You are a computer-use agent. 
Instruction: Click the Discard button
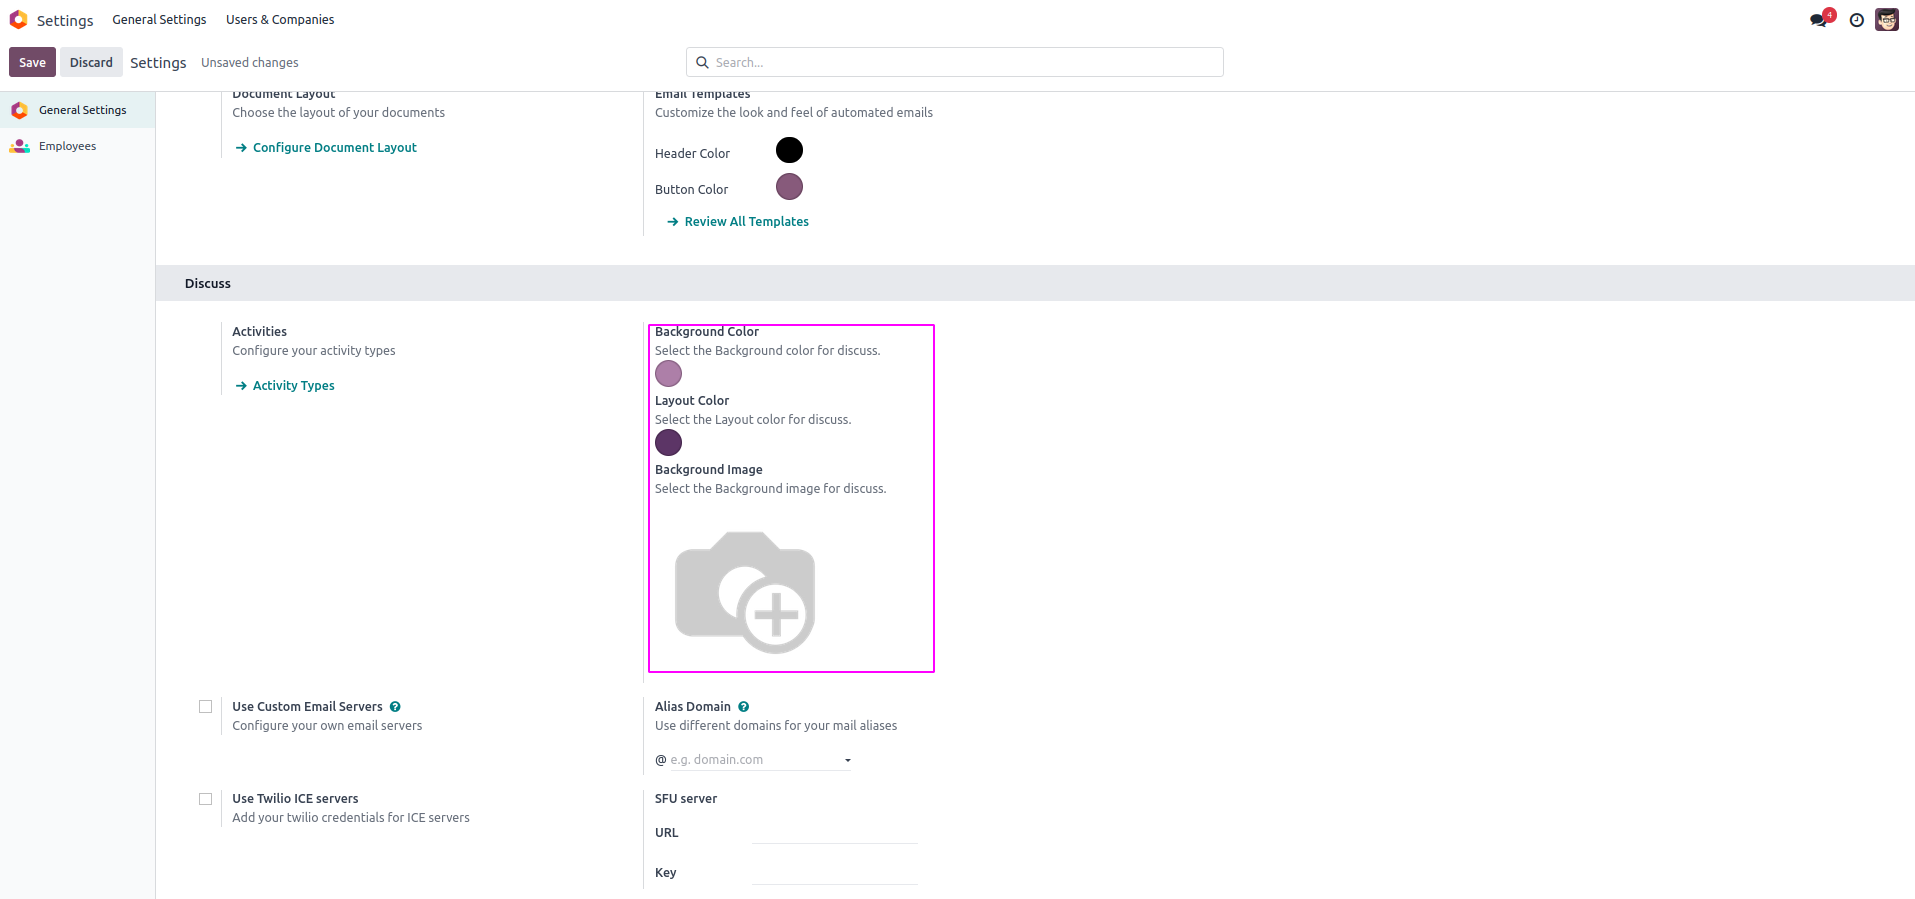(x=91, y=62)
